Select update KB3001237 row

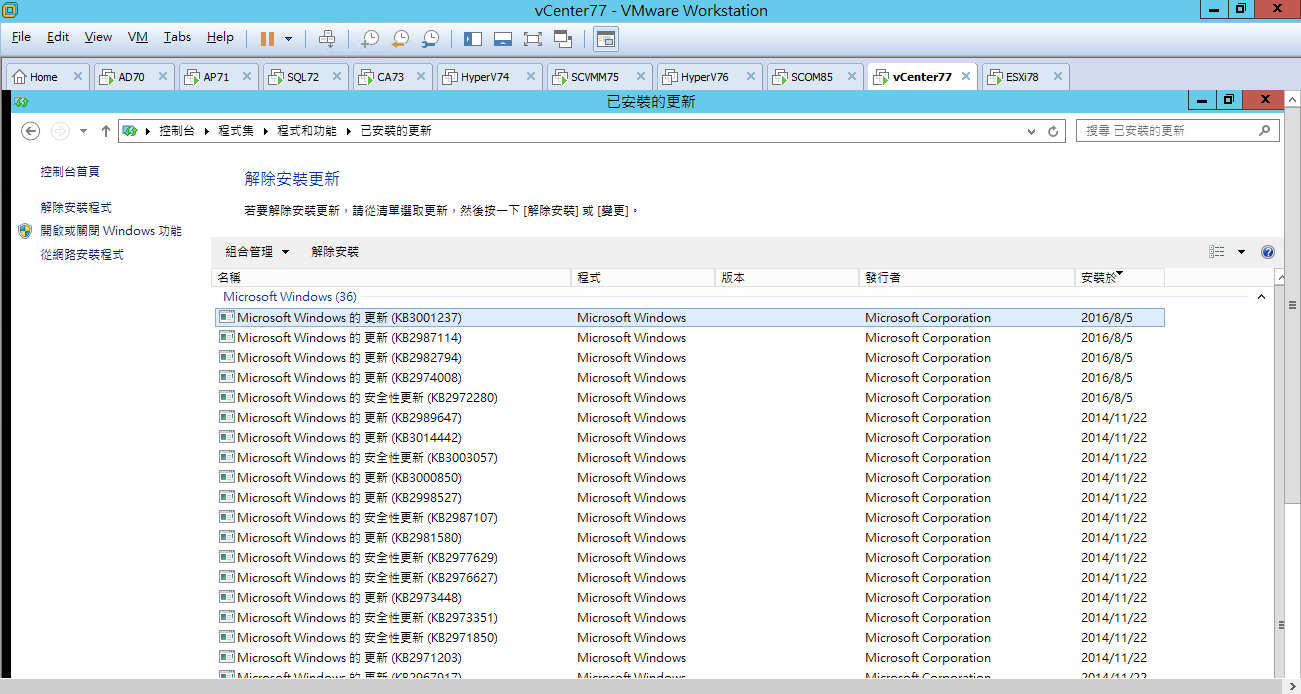pyautogui.click(x=690, y=318)
